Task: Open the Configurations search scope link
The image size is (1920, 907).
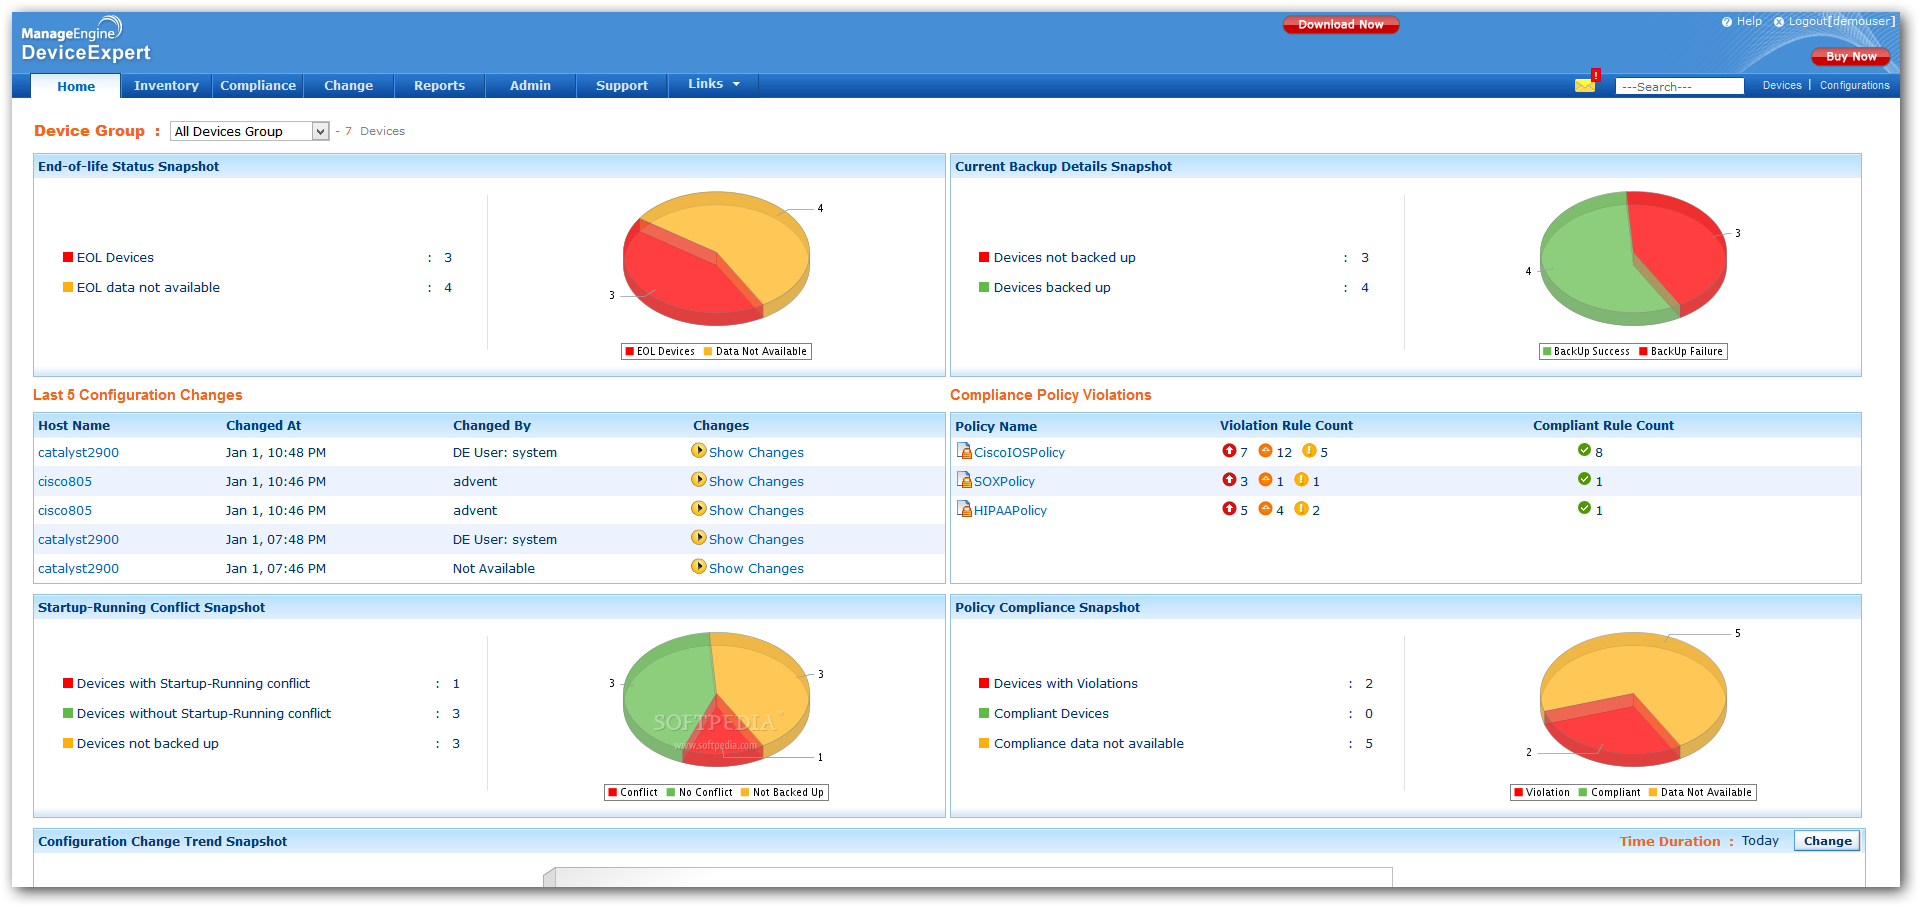Action: pos(1854,86)
